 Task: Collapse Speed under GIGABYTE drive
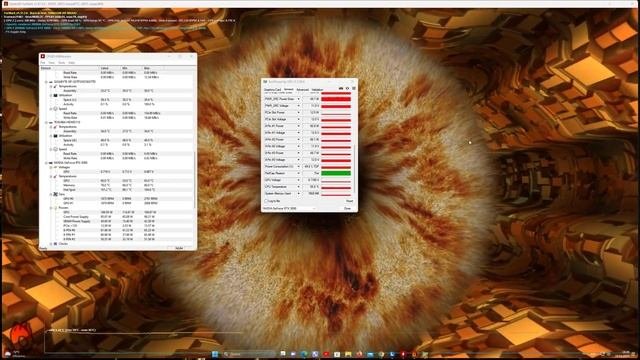point(51,109)
